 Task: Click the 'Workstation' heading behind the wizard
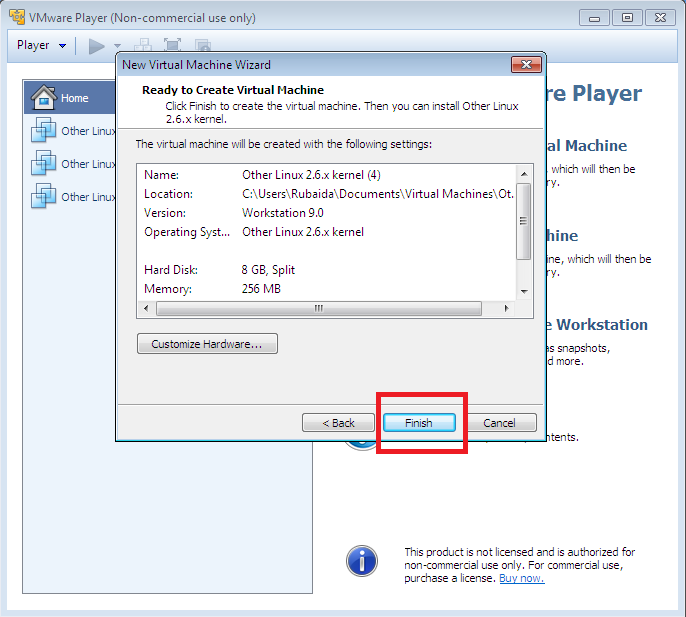602,325
